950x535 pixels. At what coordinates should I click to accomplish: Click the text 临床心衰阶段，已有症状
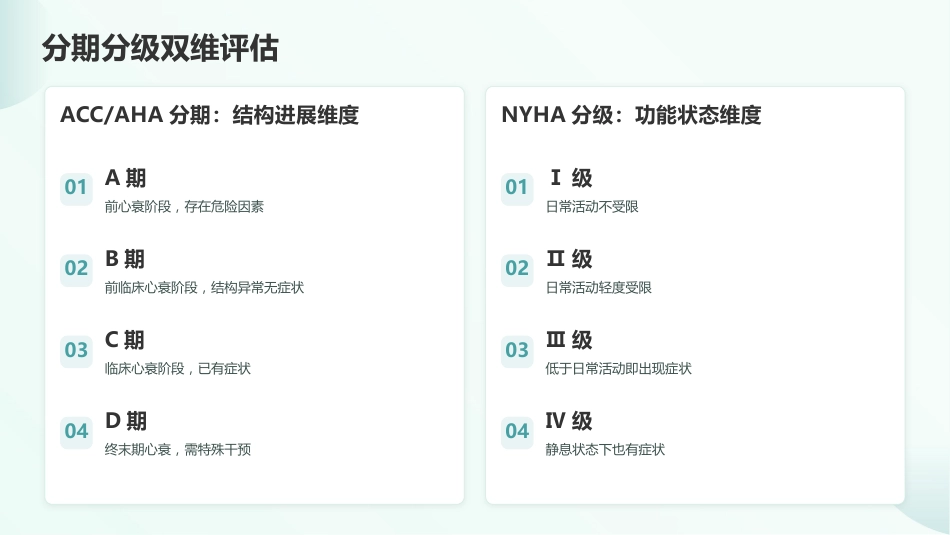click(x=178, y=368)
